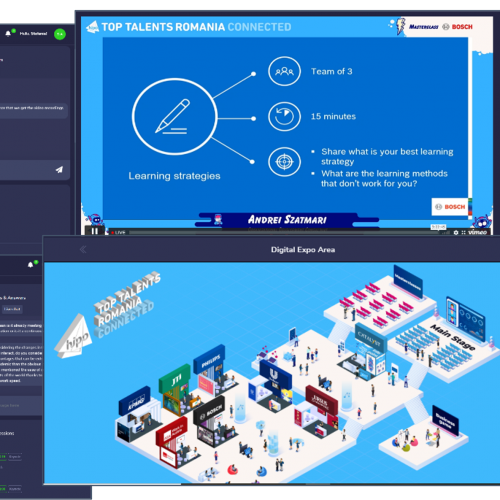This screenshot has width=500, height=500.
Task: Click the '15 minutes' text
Action: 333,116
